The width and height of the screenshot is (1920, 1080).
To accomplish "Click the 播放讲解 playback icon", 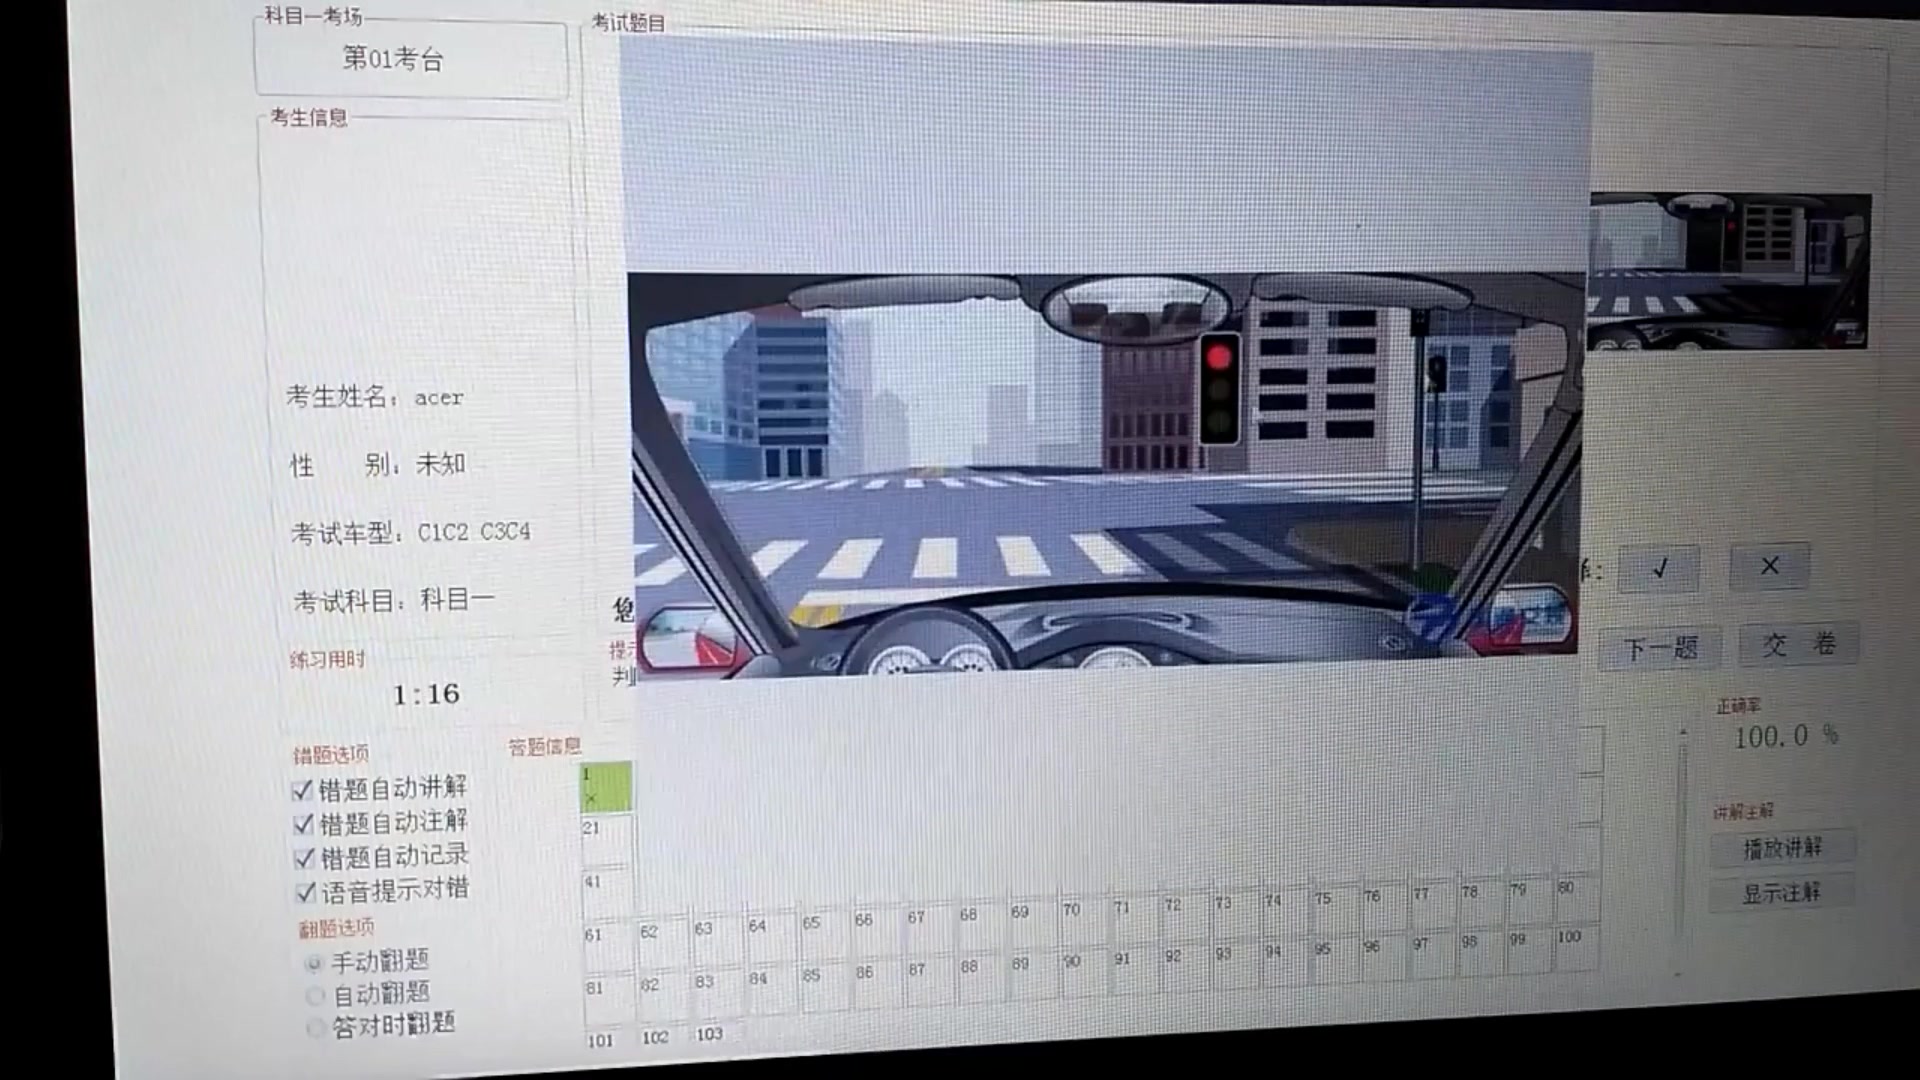I will (1779, 847).
